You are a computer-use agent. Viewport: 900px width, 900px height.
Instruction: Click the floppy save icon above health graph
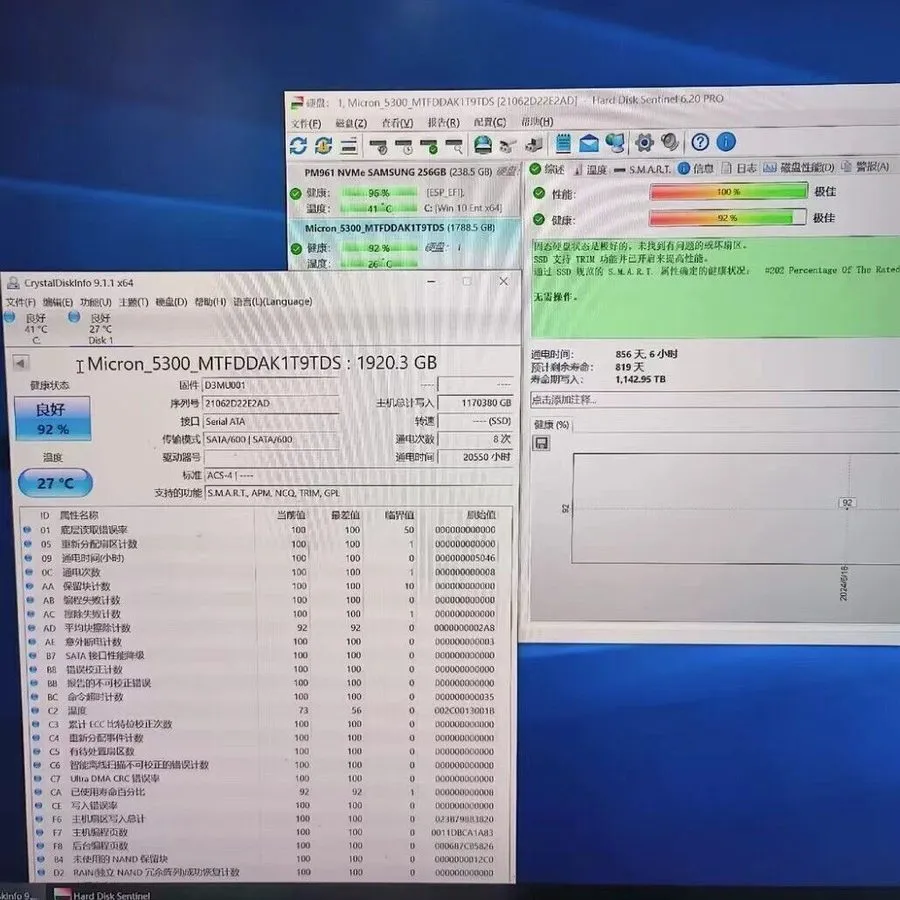click(x=541, y=443)
